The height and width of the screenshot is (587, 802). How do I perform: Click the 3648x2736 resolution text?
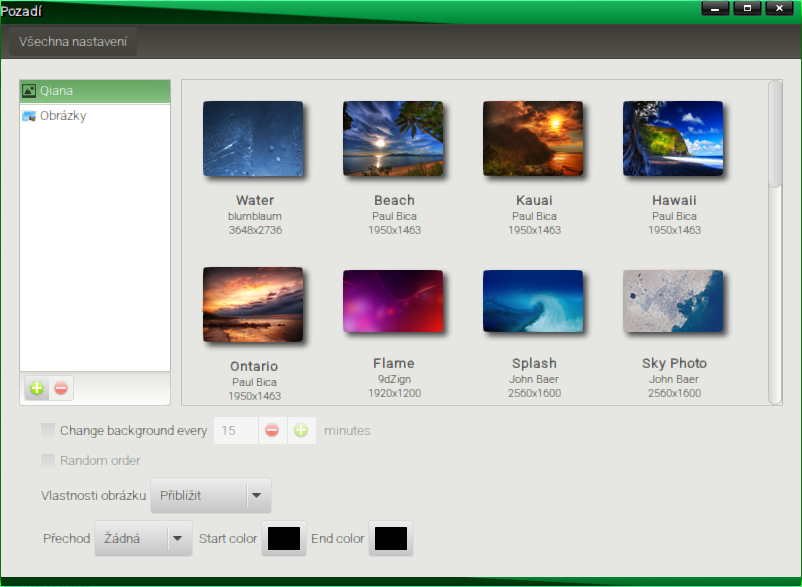point(255,230)
